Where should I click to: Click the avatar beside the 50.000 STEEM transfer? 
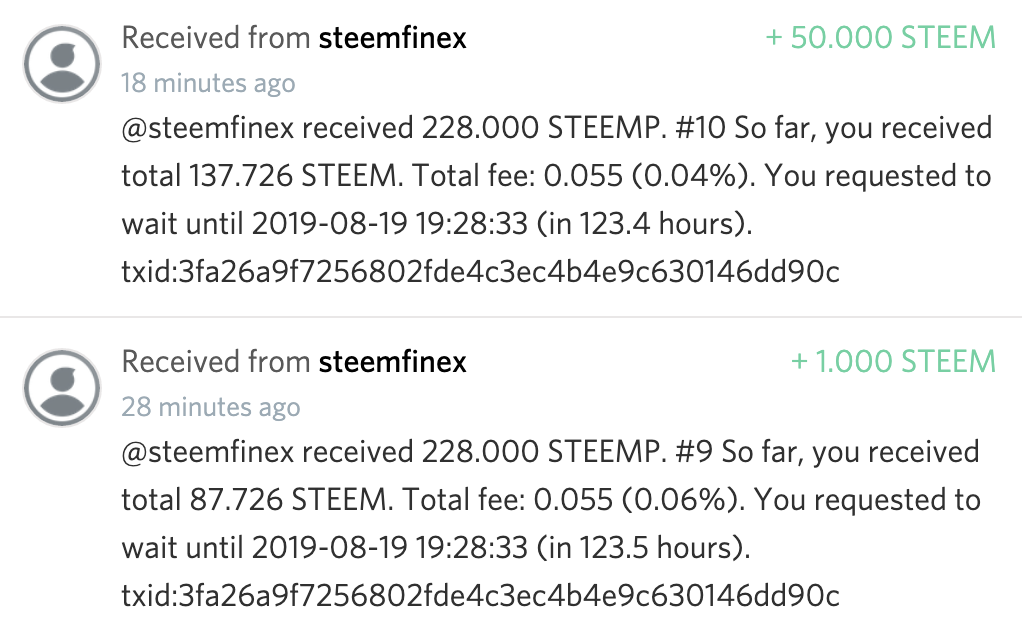[61, 63]
